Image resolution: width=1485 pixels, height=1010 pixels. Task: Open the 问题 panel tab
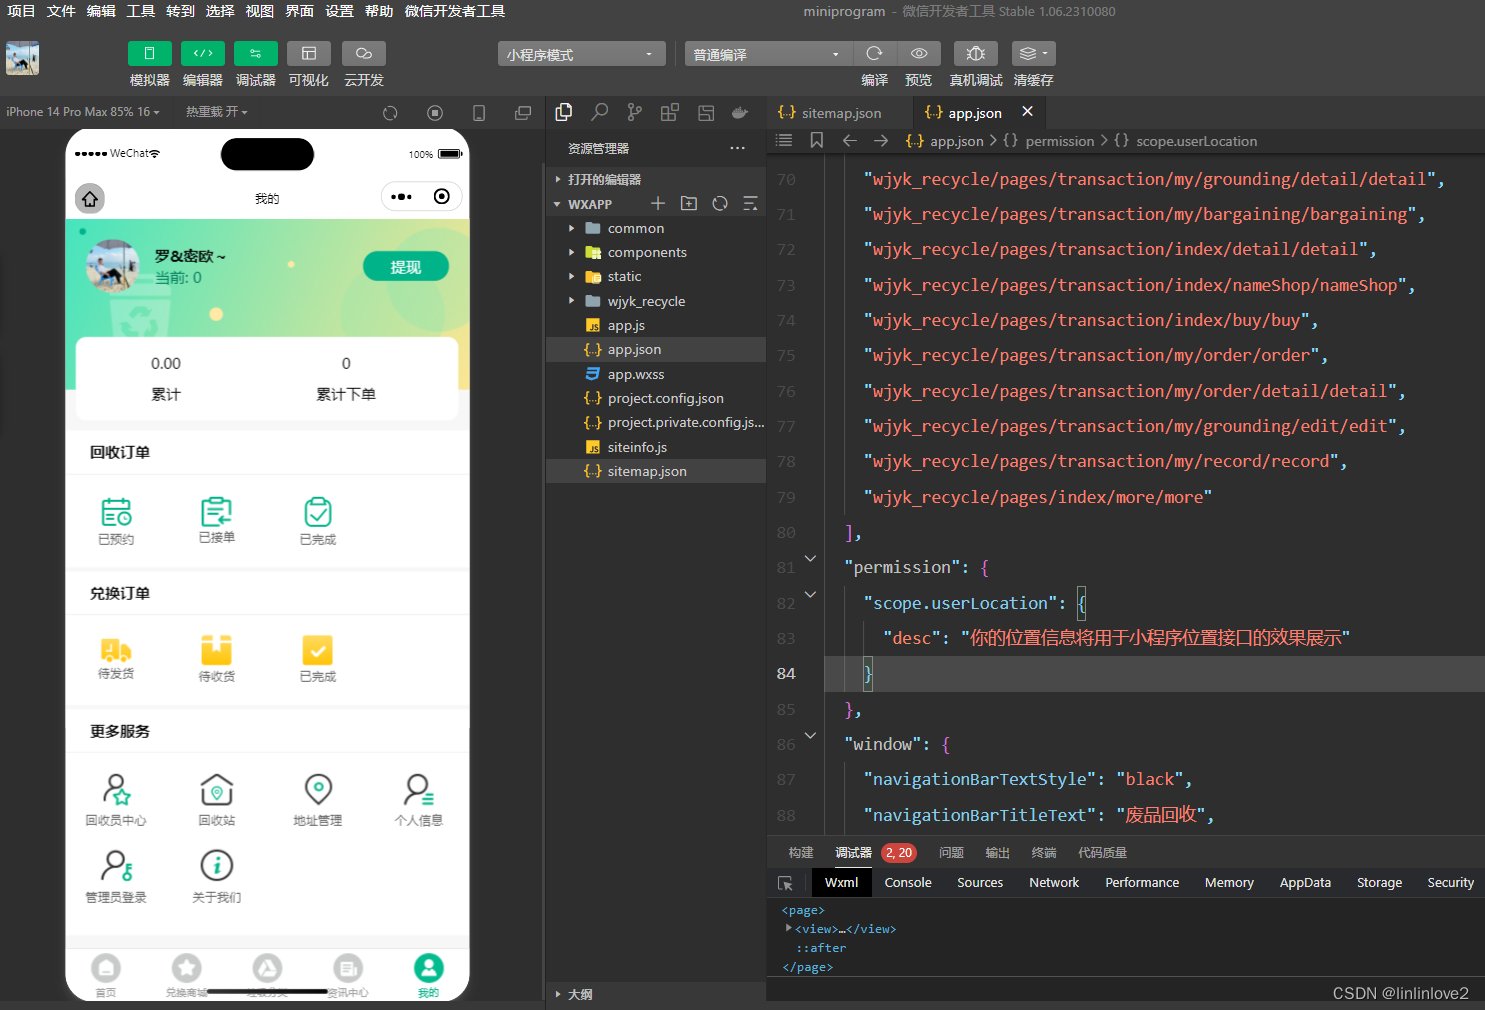point(951,853)
